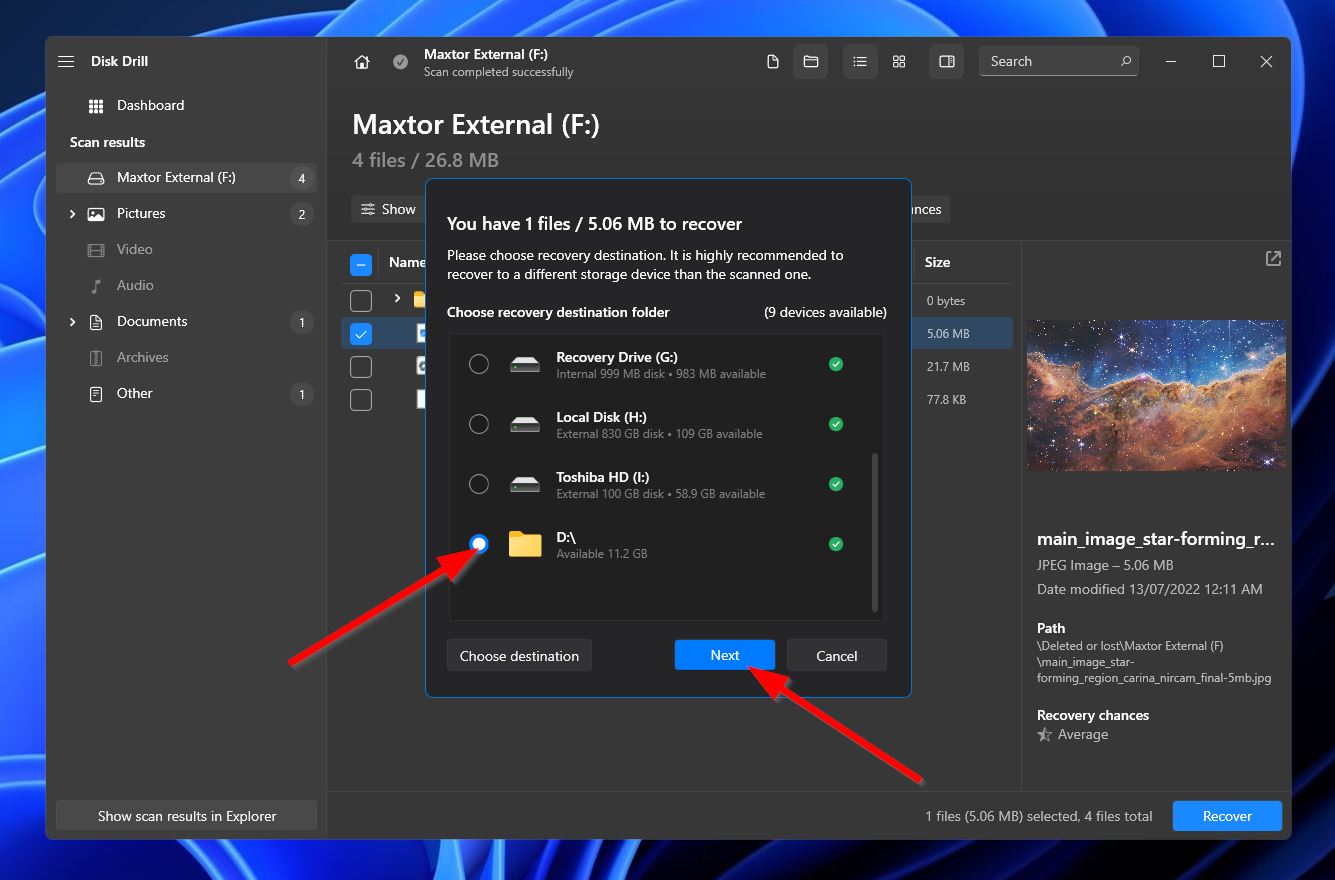Select the grid view layout icon
Screen dimensions: 1335x880
(899, 62)
